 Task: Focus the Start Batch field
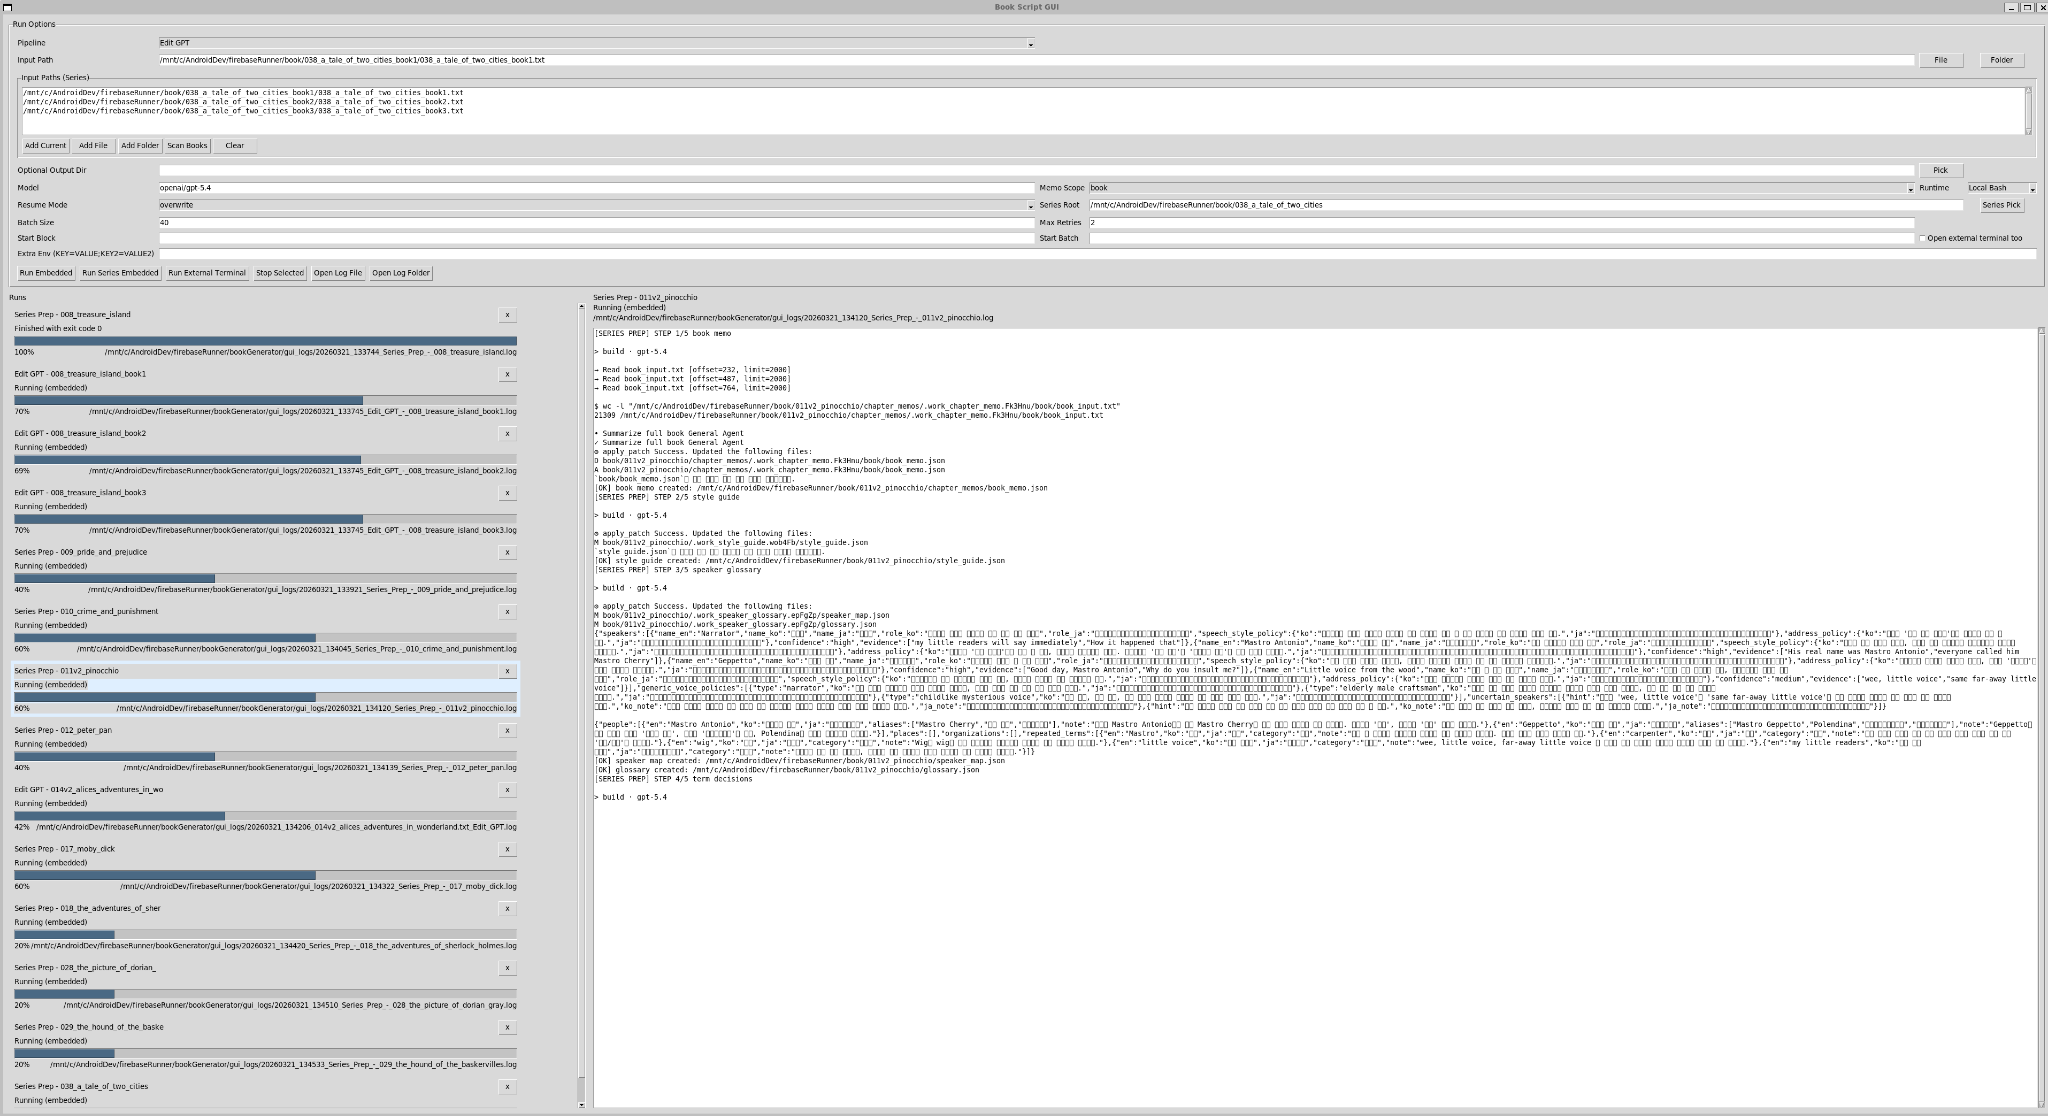pos(1501,238)
